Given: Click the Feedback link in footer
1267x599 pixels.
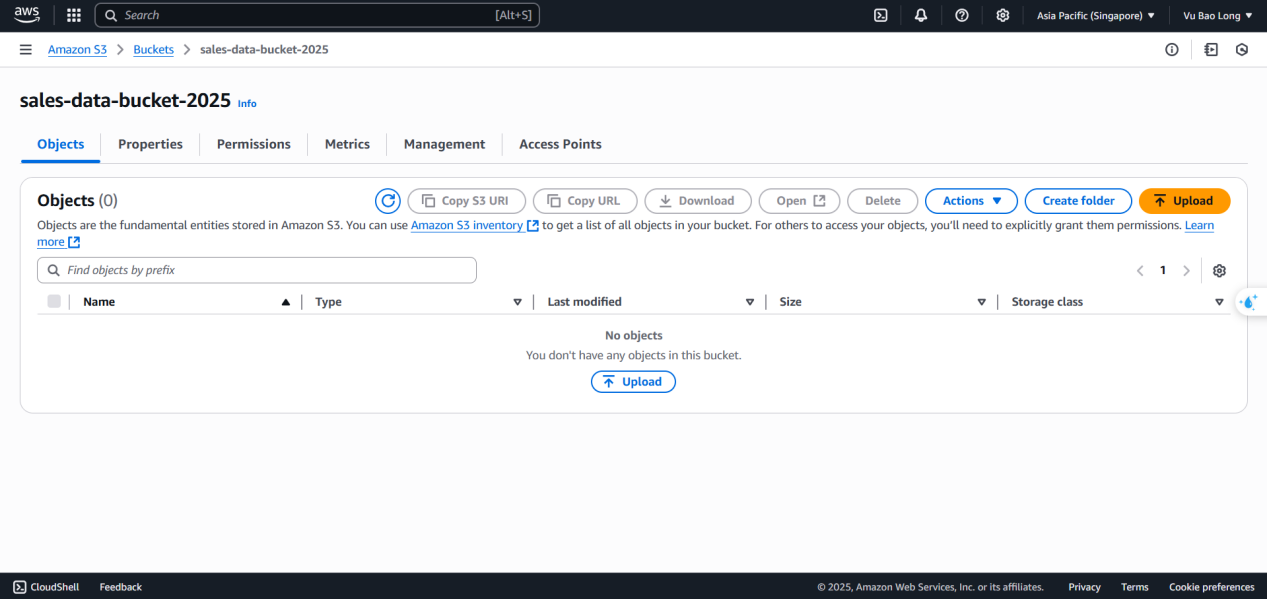Looking at the screenshot, I should (121, 587).
